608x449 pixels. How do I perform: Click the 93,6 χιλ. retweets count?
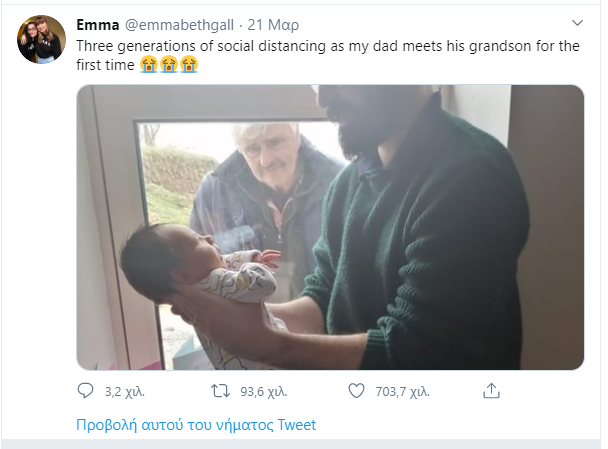point(264,392)
